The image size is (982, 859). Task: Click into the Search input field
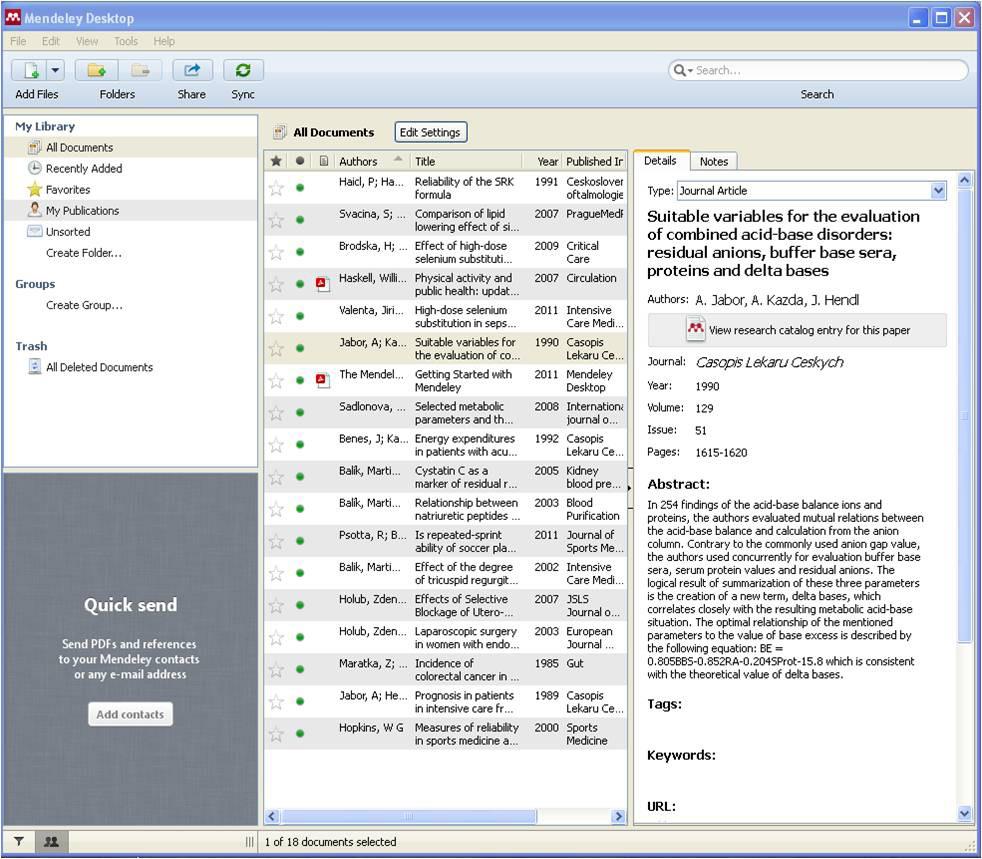(830, 70)
